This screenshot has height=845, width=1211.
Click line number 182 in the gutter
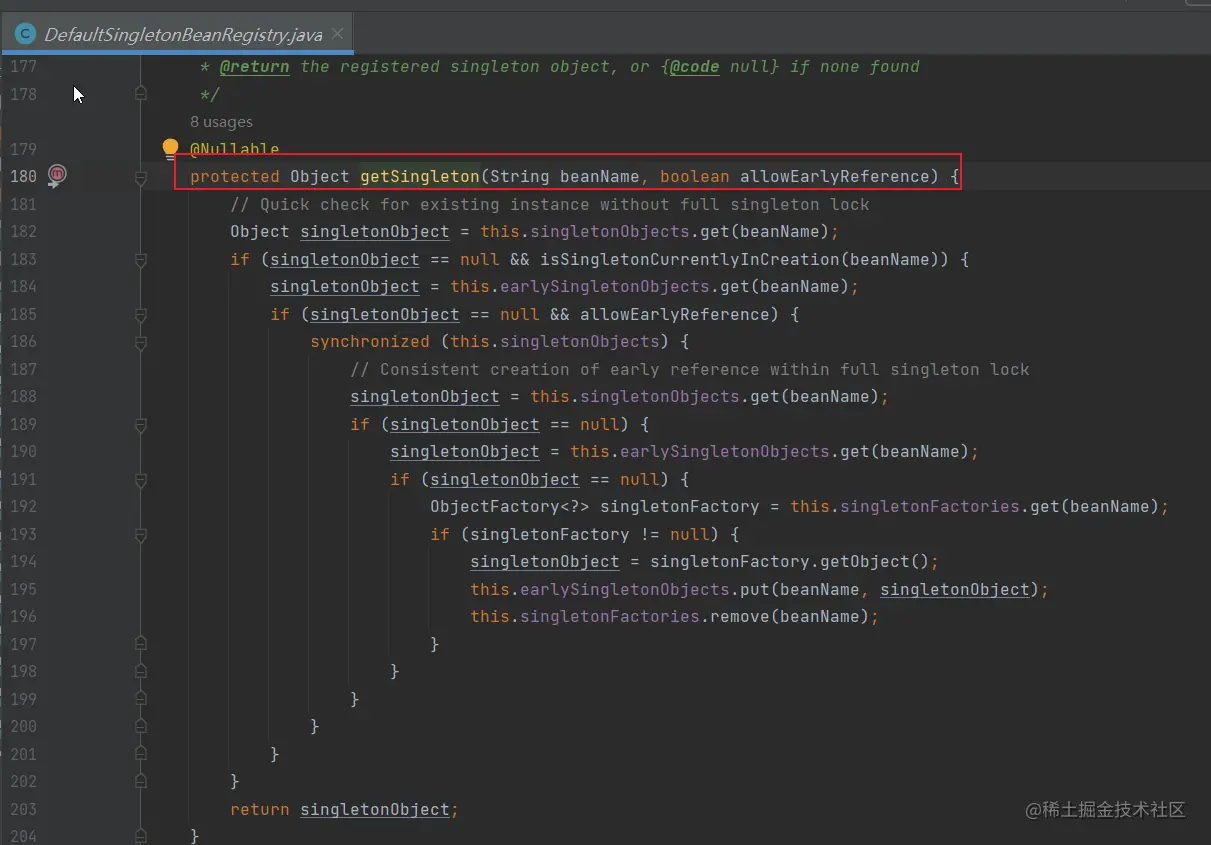point(22,231)
